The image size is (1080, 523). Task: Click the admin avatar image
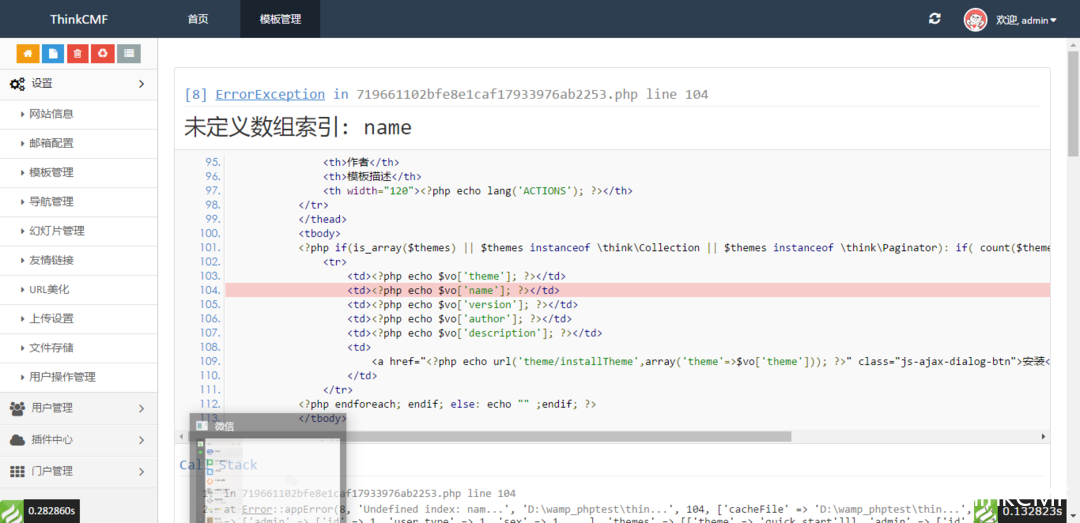(975, 19)
